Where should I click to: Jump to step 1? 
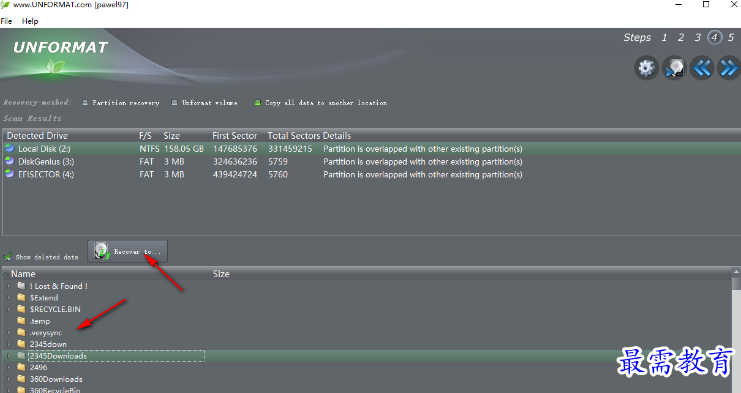coord(664,38)
